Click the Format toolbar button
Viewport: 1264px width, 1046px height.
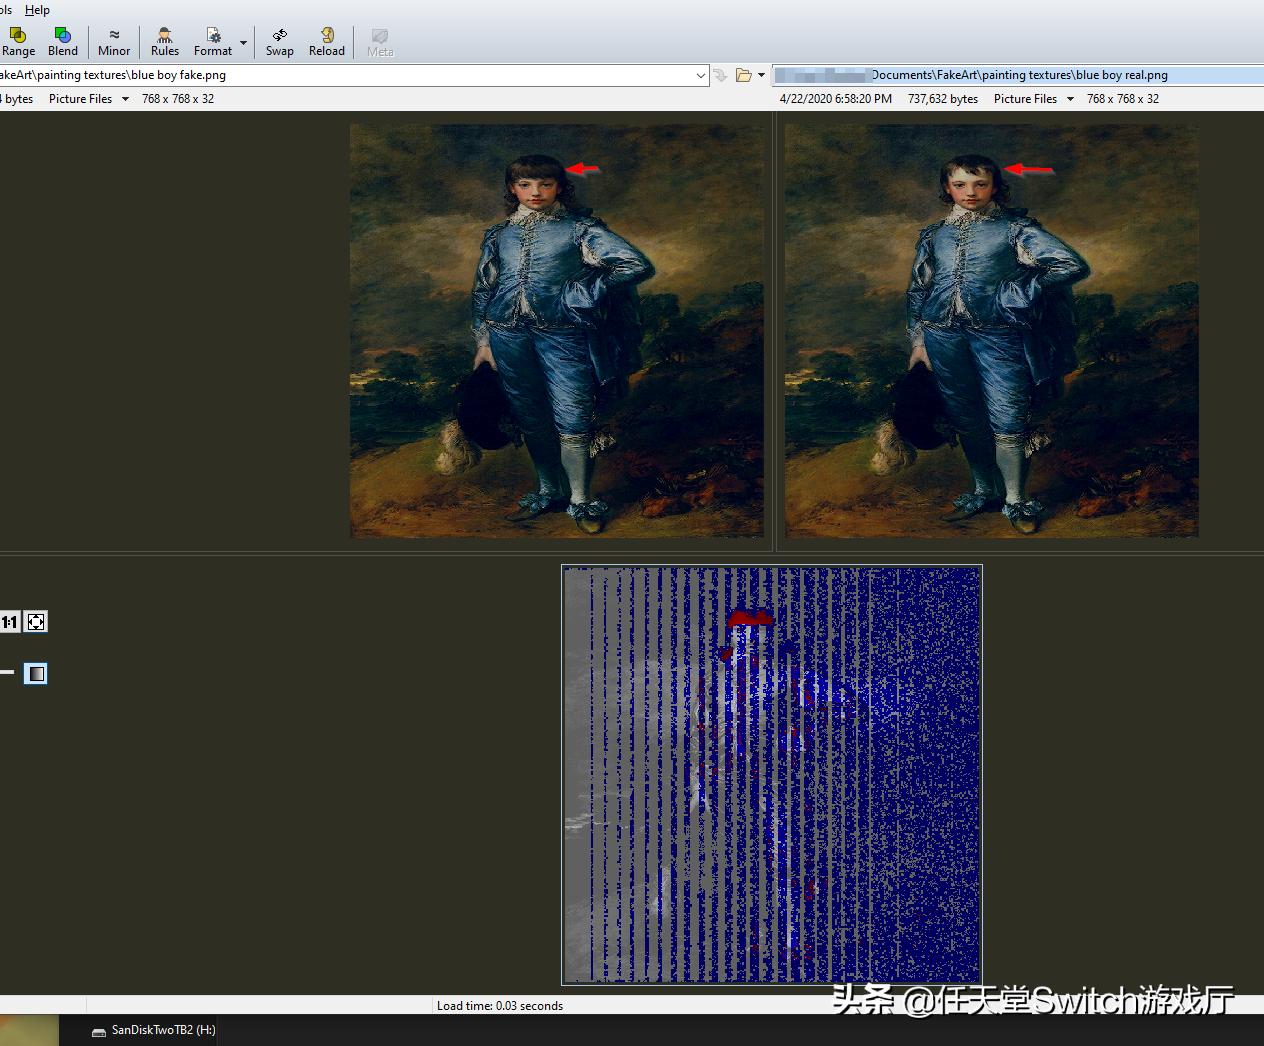212,42
